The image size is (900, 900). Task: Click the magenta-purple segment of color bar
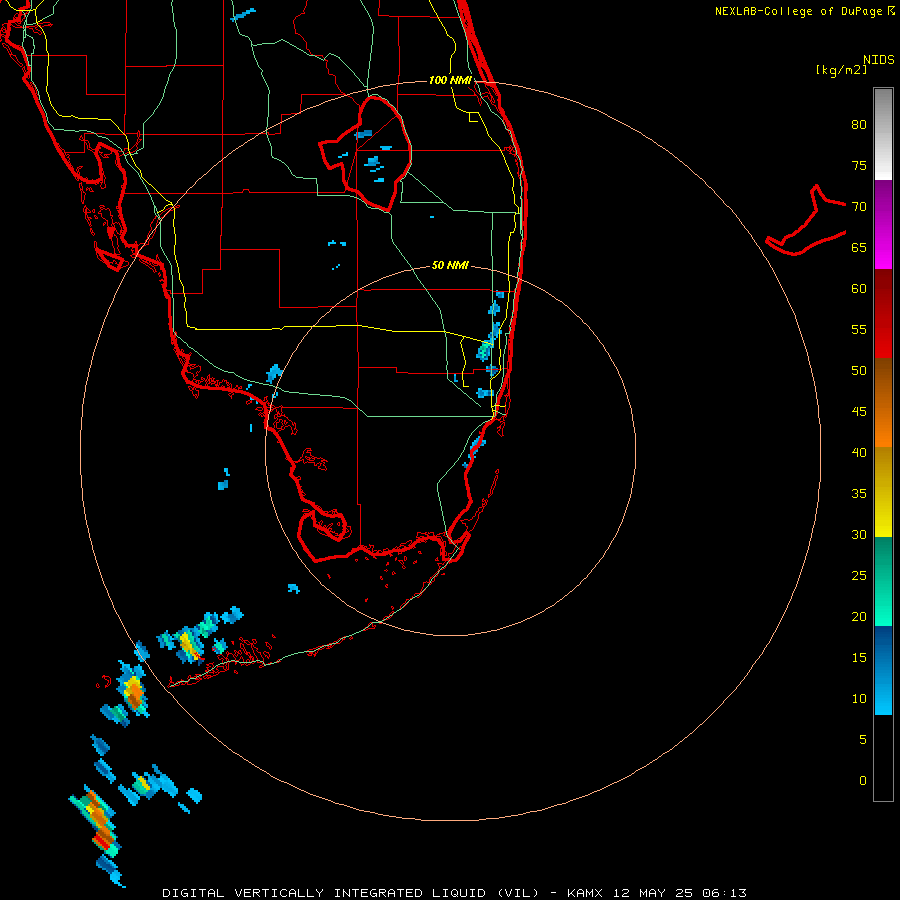click(883, 224)
